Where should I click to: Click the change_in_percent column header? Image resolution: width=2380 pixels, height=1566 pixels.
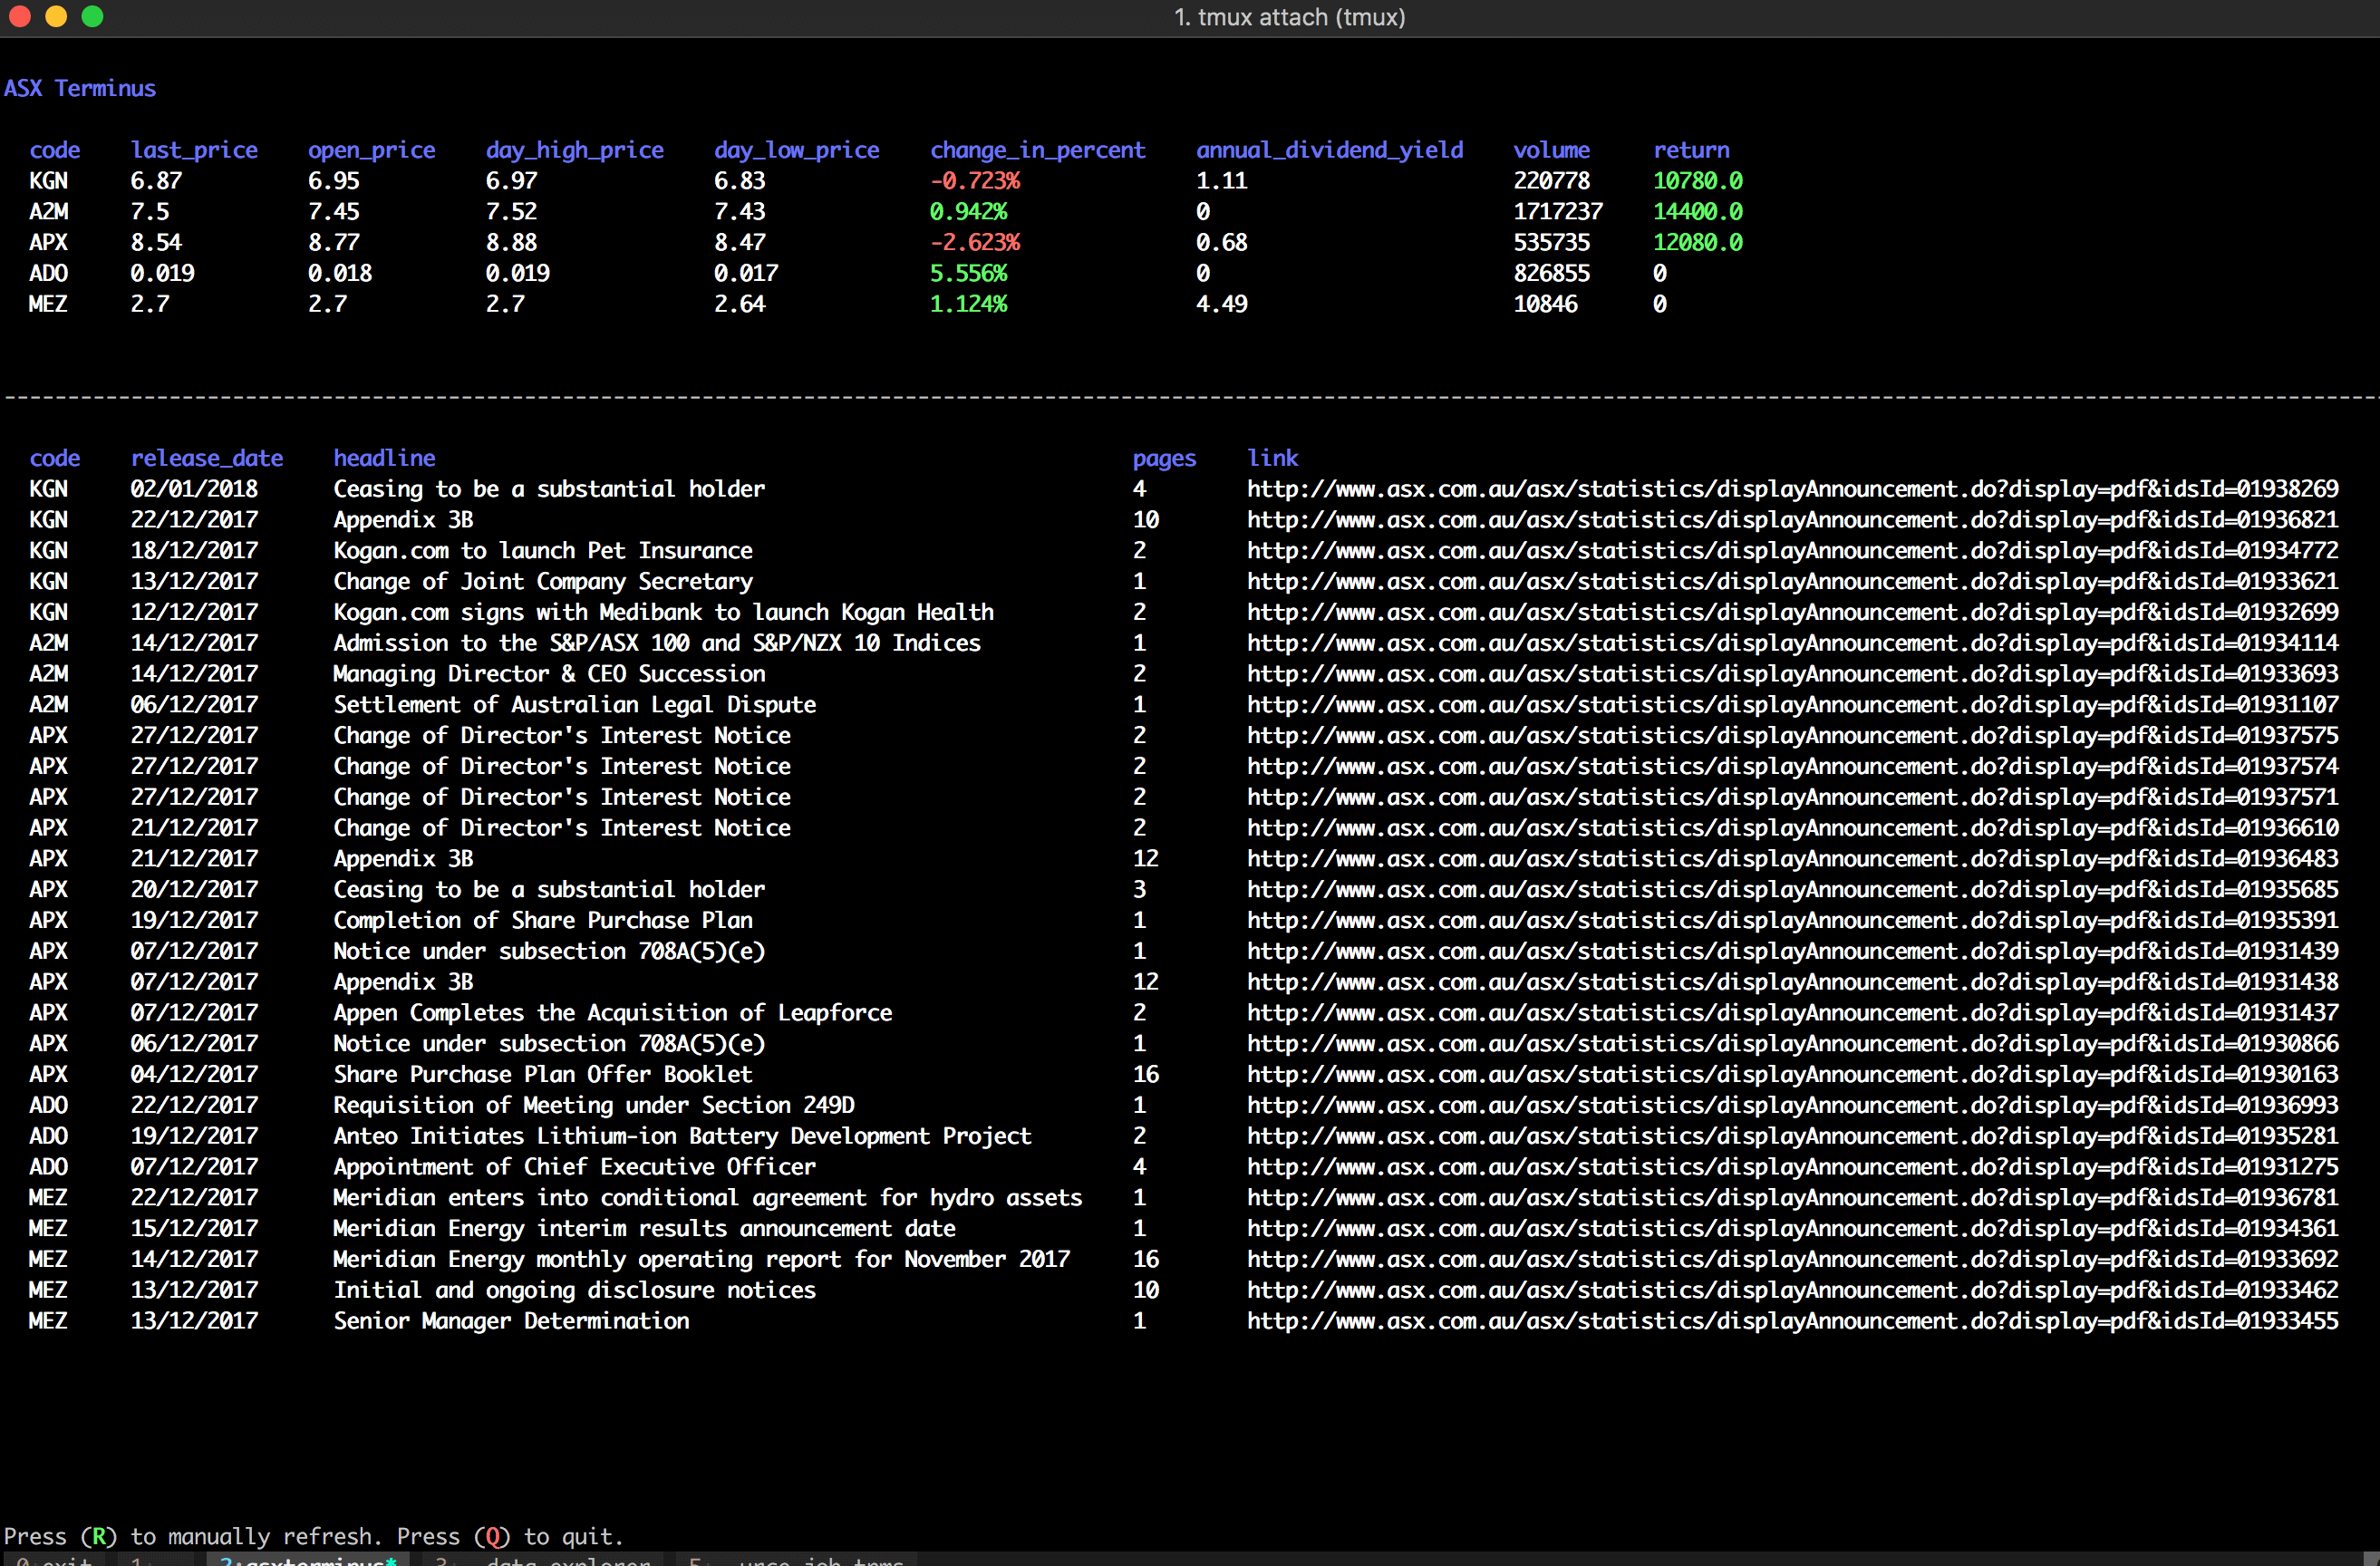(1037, 150)
